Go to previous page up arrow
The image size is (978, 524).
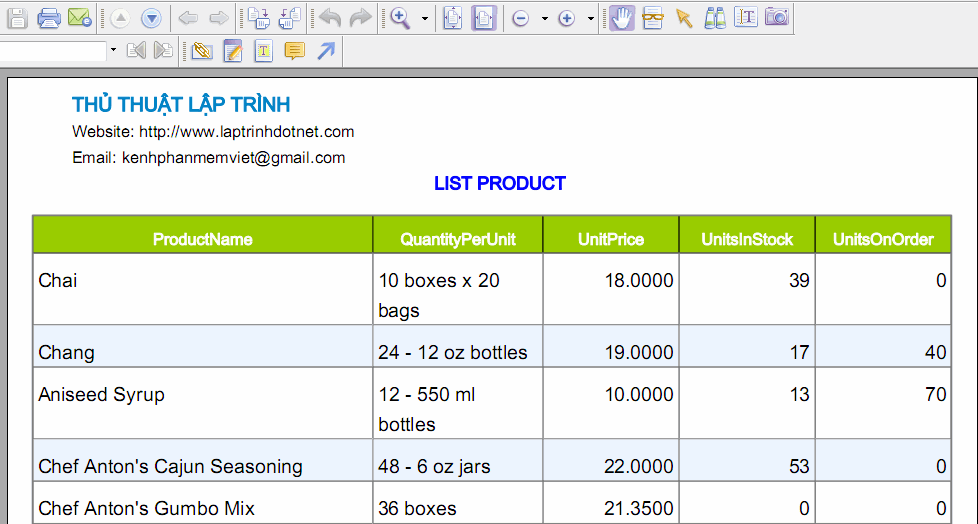coord(120,19)
